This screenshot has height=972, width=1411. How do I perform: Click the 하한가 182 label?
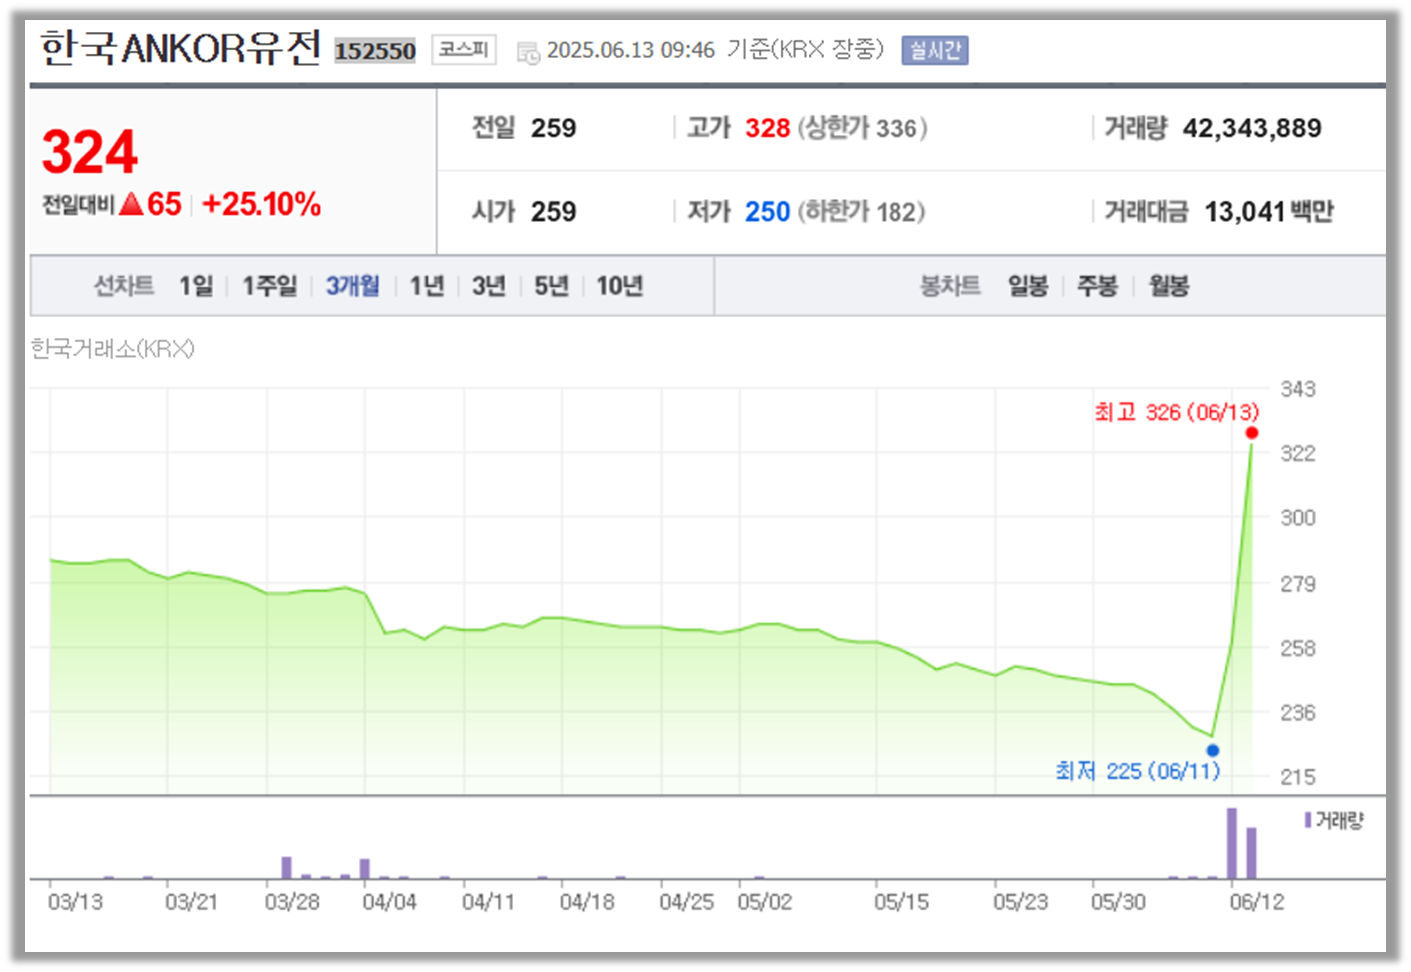[861, 212]
